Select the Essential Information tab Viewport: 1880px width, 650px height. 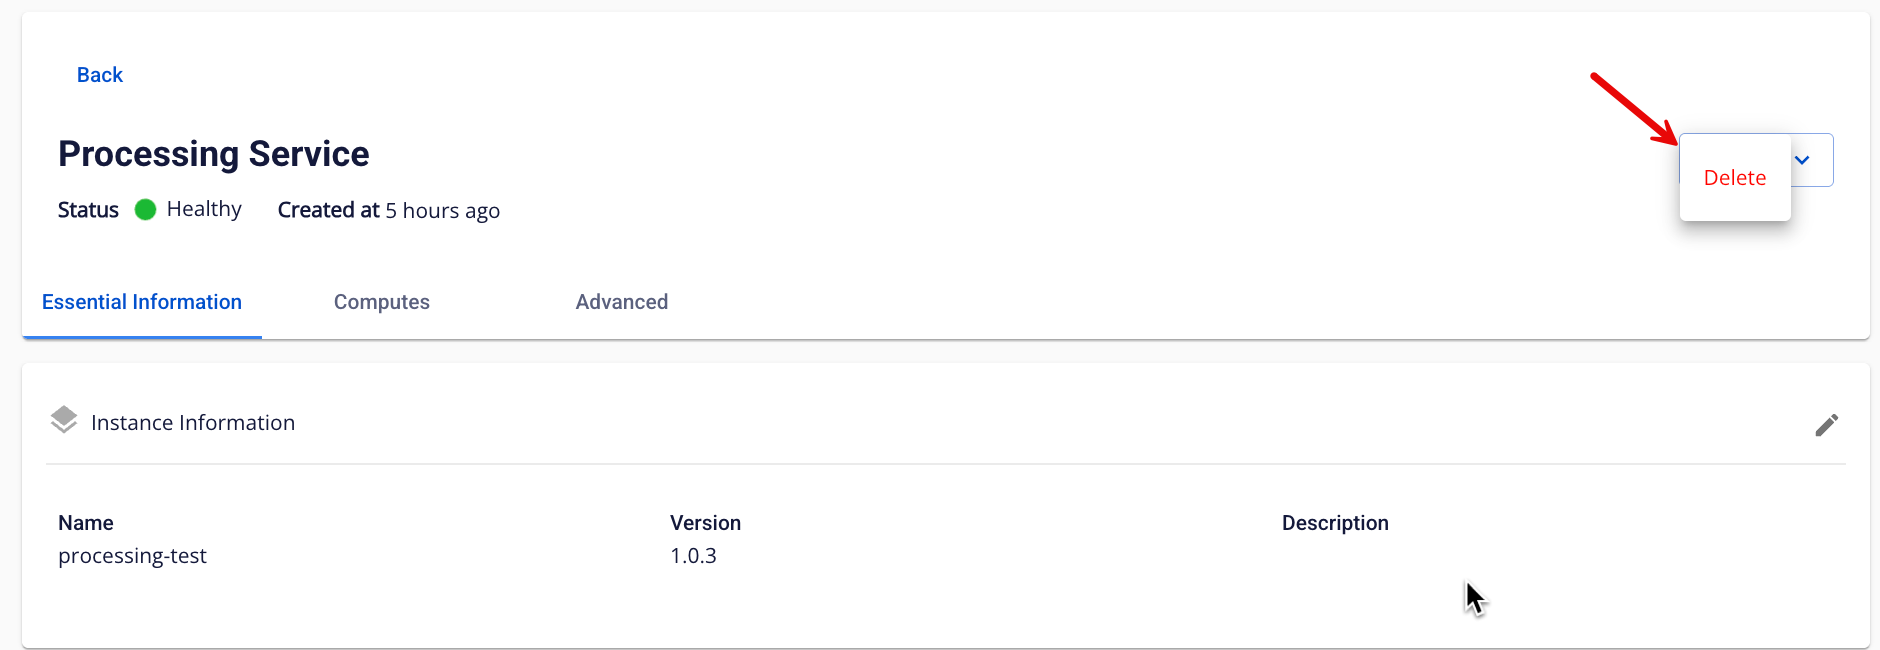coord(142,302)
